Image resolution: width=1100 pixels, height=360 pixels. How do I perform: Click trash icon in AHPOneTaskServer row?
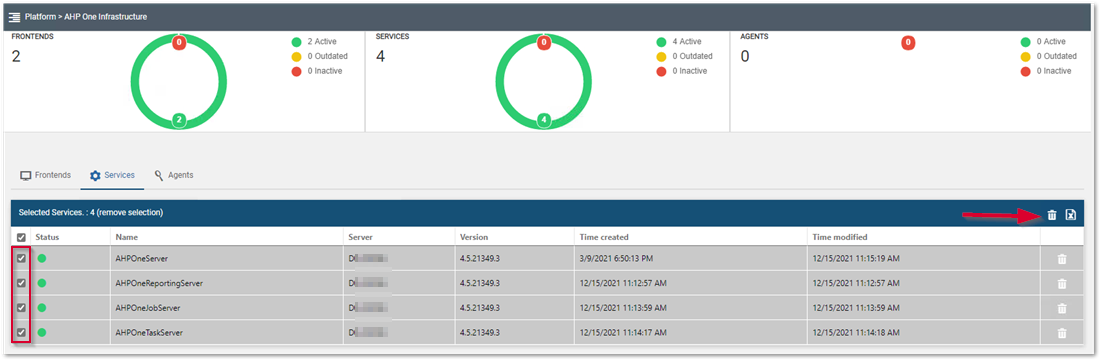coord(1061,333)
